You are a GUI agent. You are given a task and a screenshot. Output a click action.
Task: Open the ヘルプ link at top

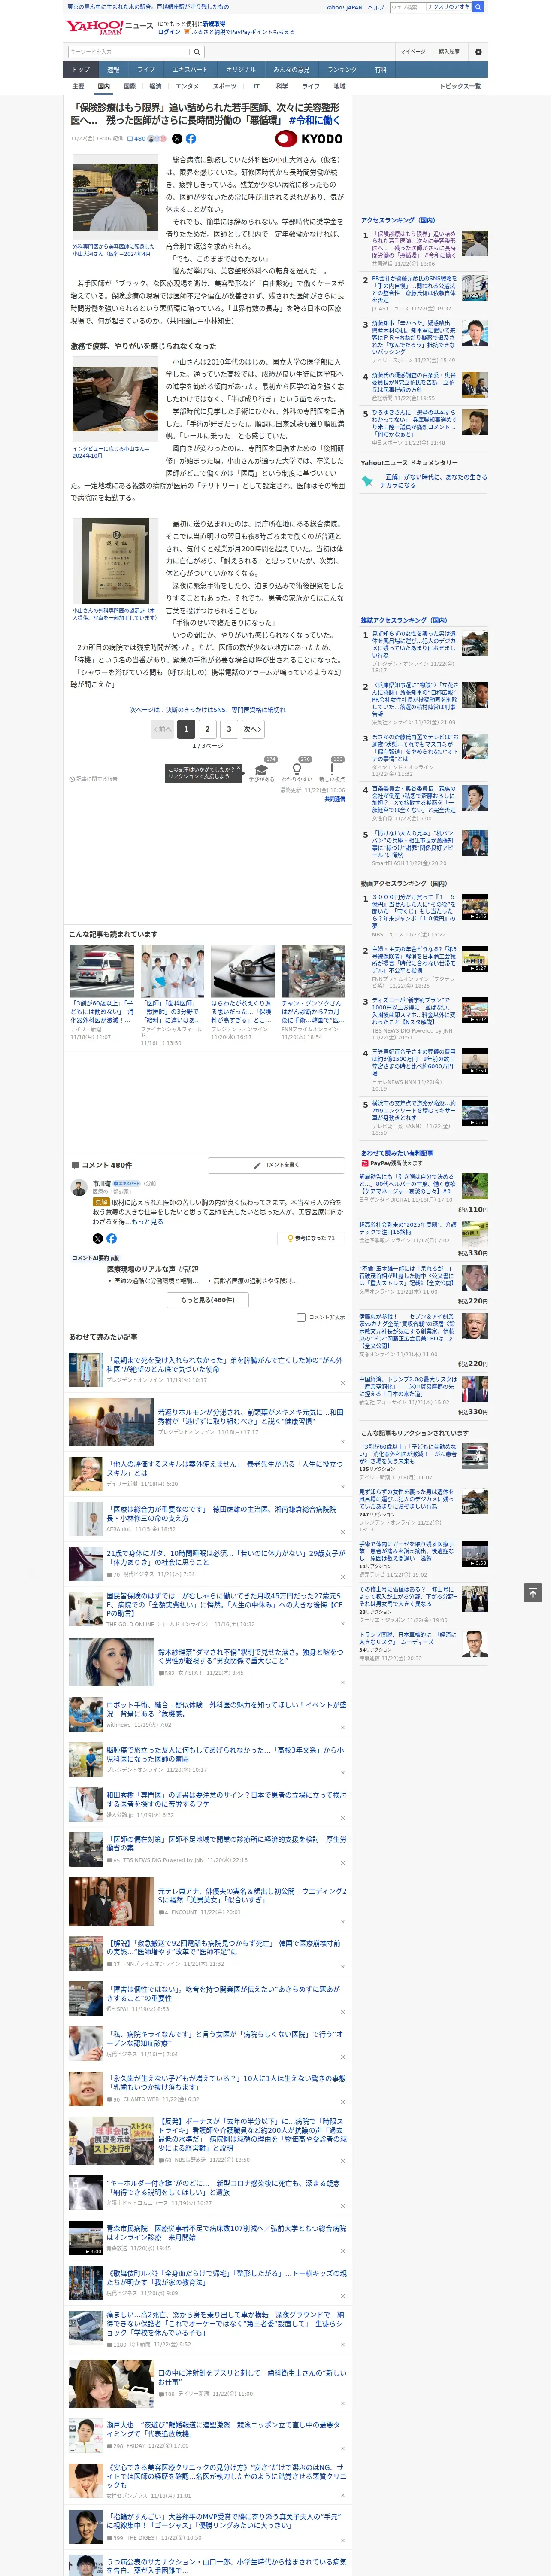coord(376,7)
